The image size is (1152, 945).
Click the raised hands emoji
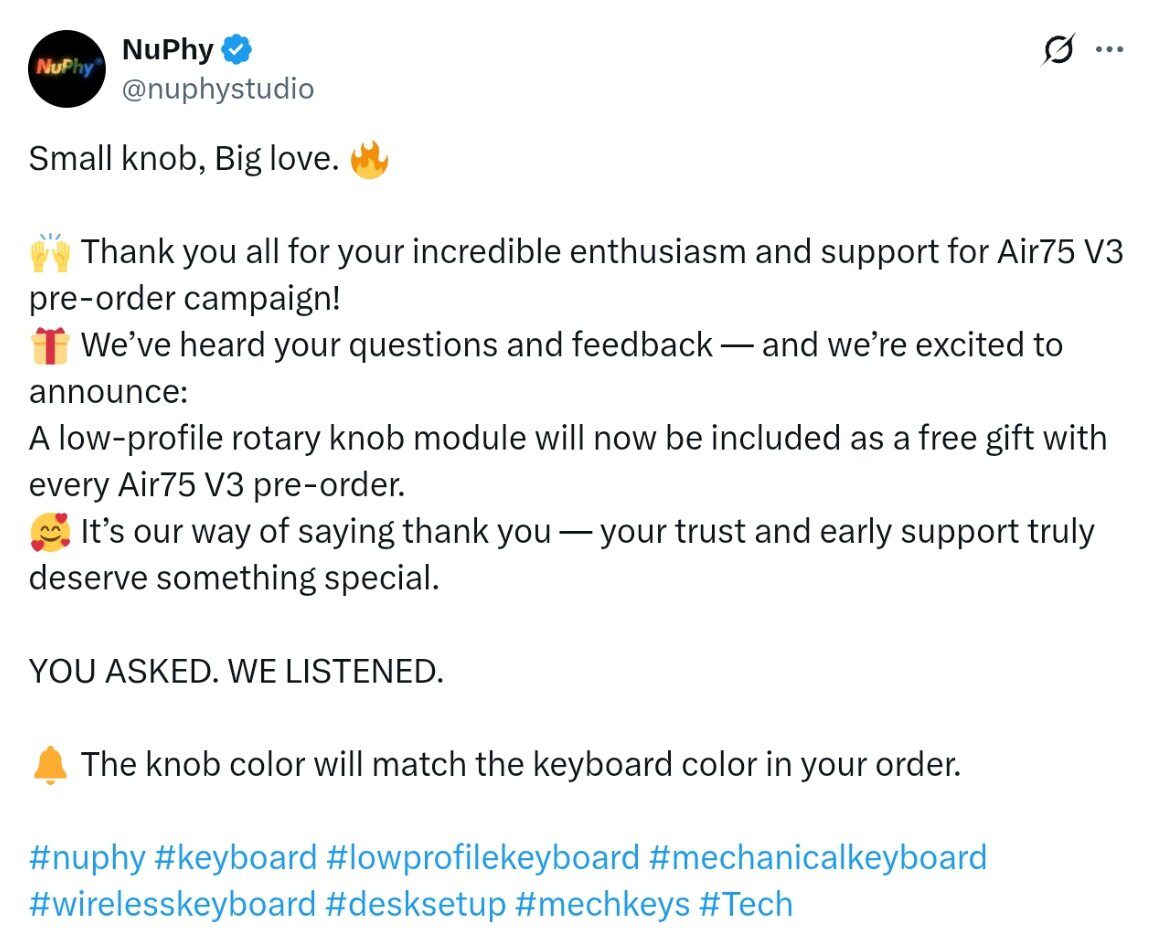tap(50, 252)
